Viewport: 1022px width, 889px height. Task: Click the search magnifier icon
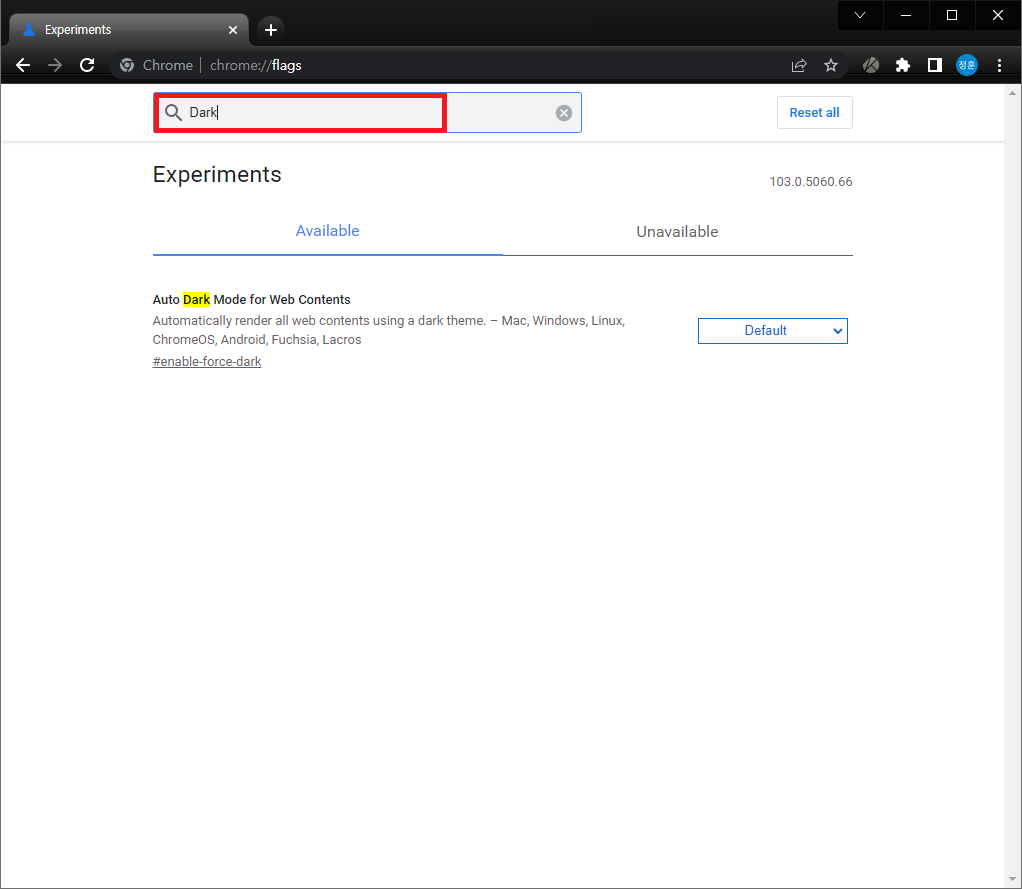point(173,113)
